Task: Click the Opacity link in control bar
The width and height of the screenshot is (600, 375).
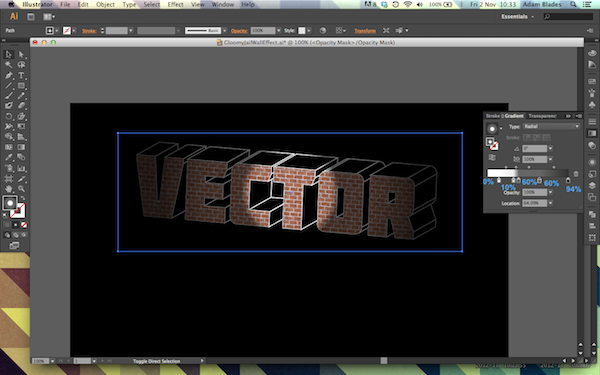Action: [x=239, y=31]
